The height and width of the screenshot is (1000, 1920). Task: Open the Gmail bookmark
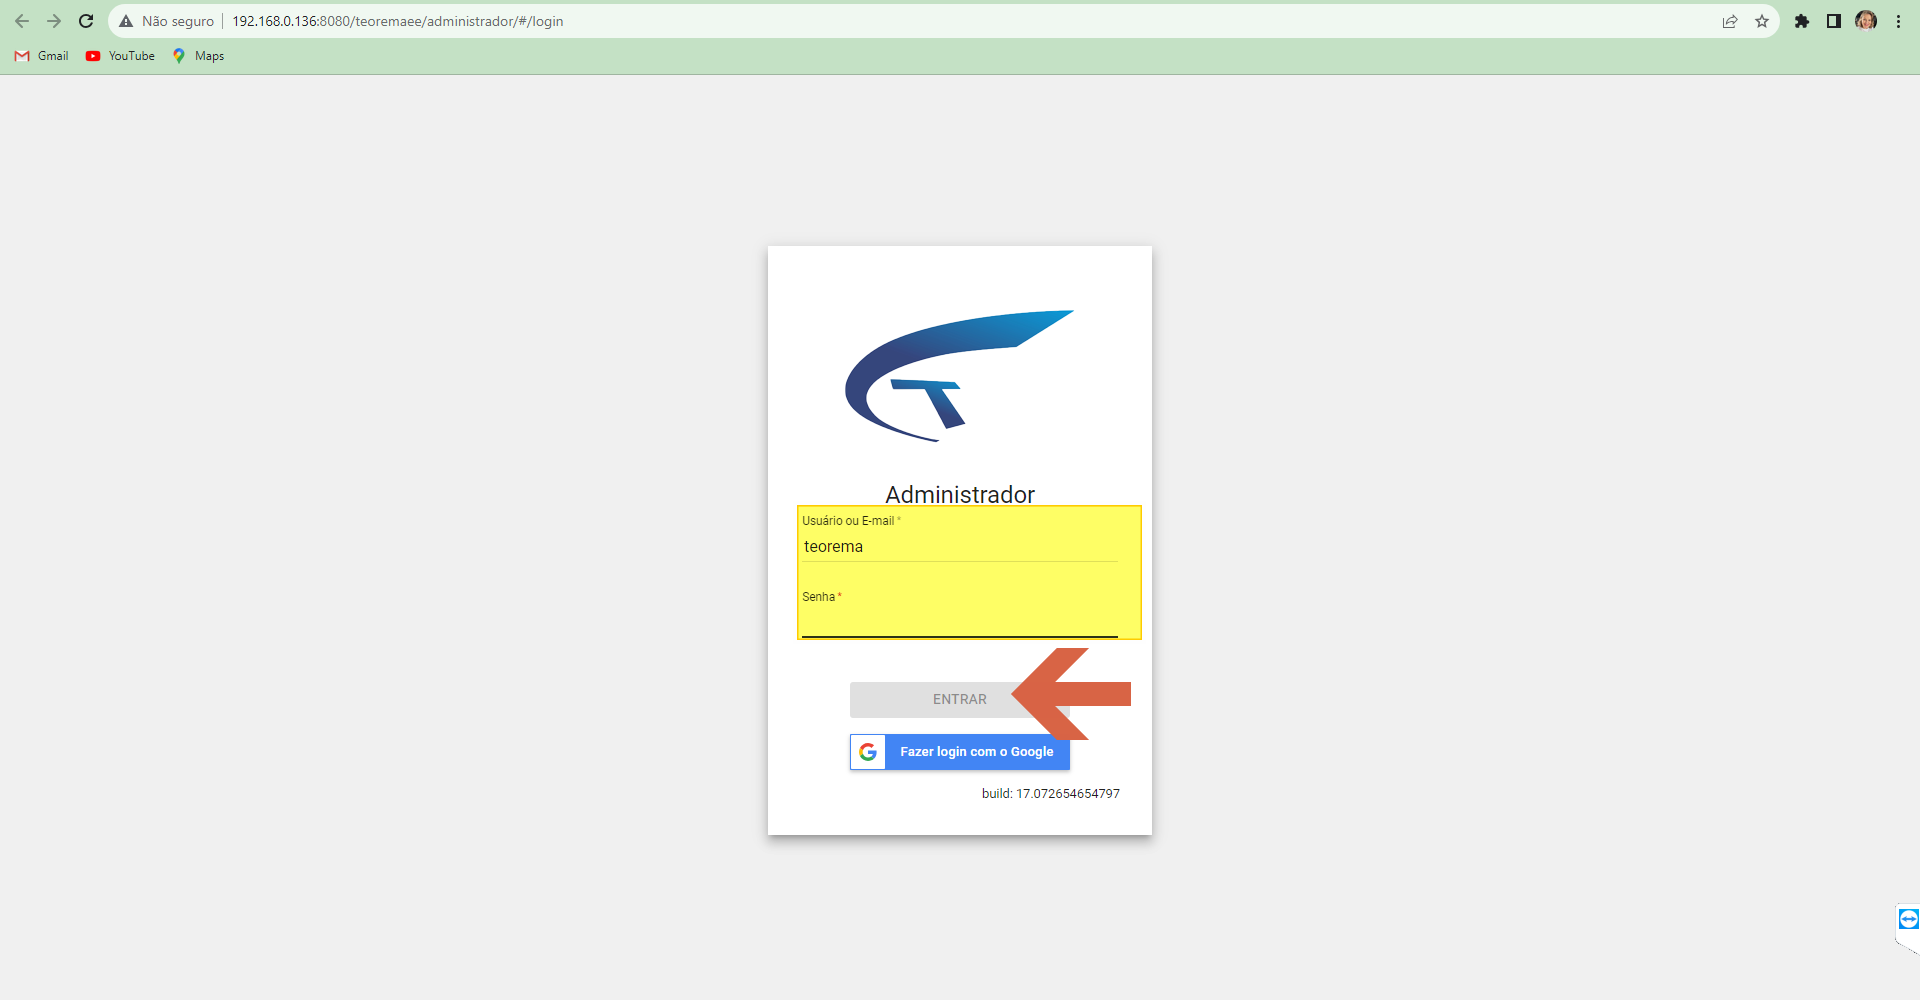(x=42, y=56)
